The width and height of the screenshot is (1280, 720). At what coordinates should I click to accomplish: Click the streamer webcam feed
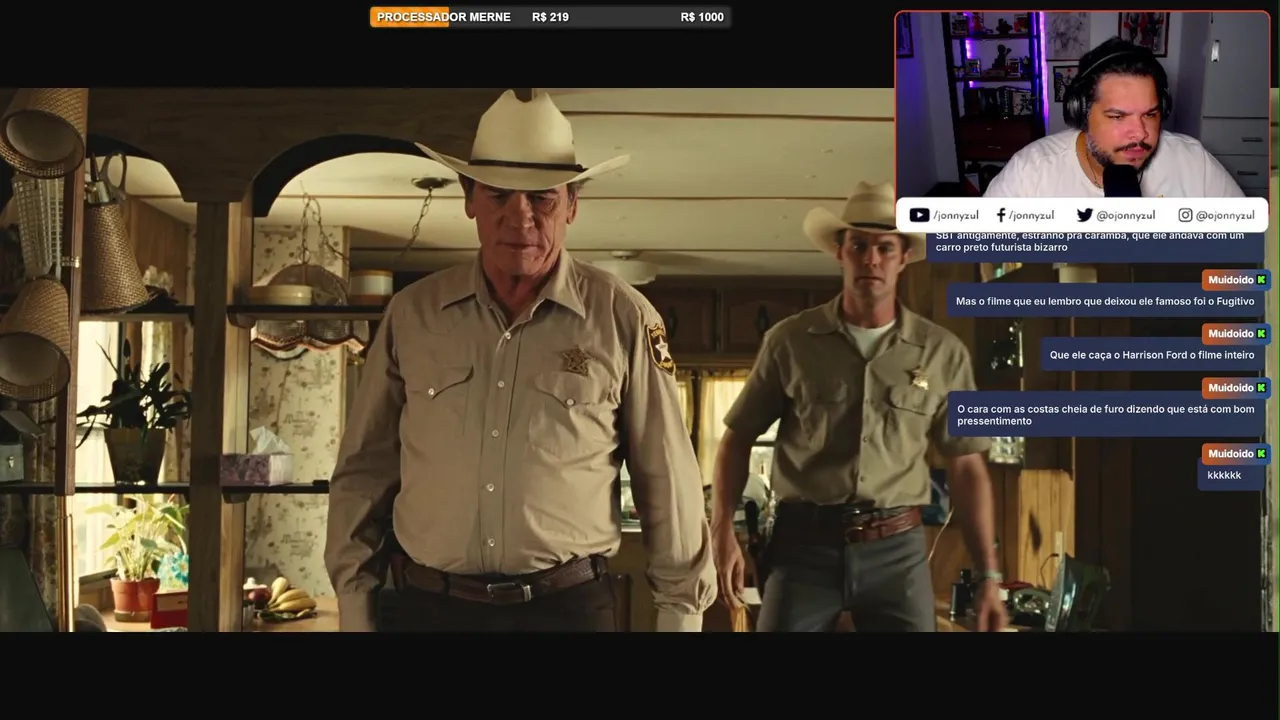pyautogui.click(x=1082, y=105)
